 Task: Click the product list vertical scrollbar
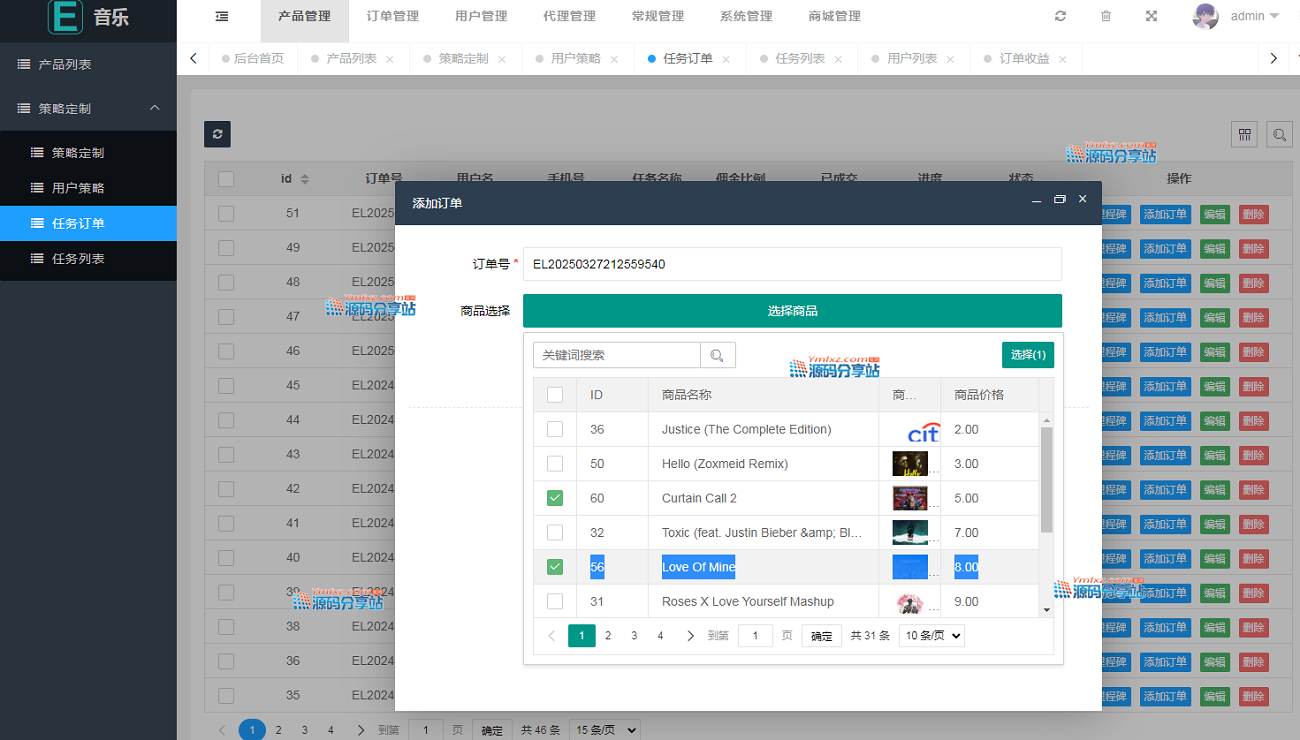1047,480
